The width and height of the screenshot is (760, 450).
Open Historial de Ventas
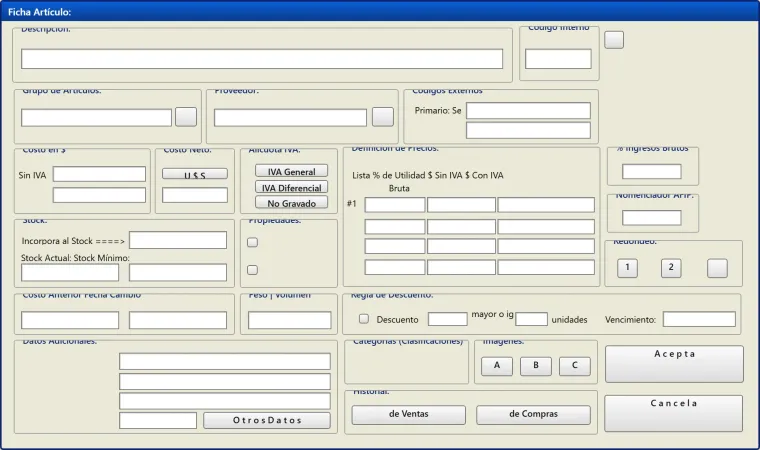coord(409,415)
